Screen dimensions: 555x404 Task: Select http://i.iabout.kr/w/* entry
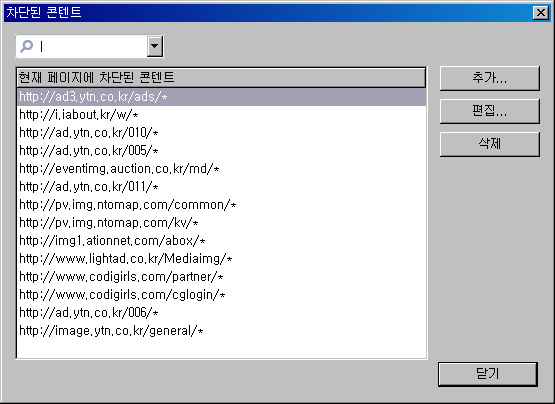pos(221,115)
